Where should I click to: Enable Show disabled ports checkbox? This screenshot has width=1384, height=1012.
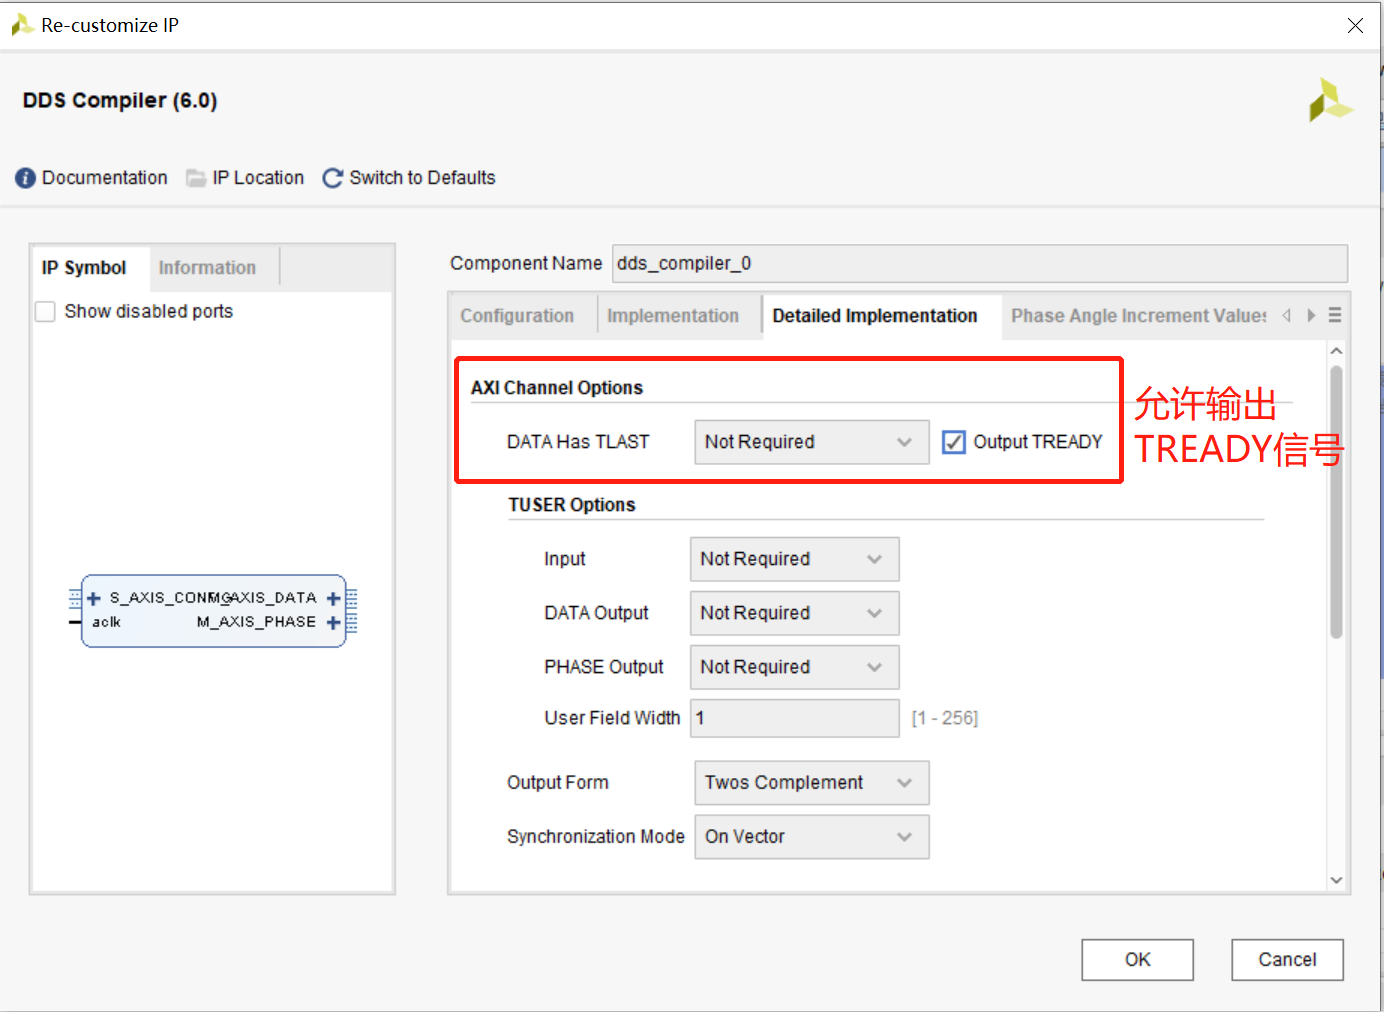[45, 312]
